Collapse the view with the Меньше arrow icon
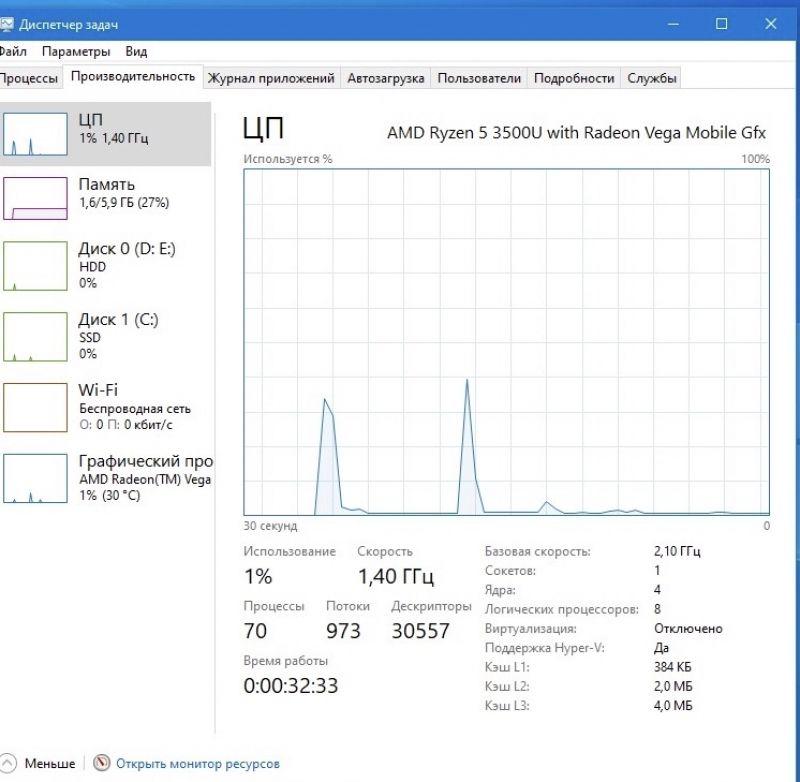800x782 pixels. [x=8, y=763]
